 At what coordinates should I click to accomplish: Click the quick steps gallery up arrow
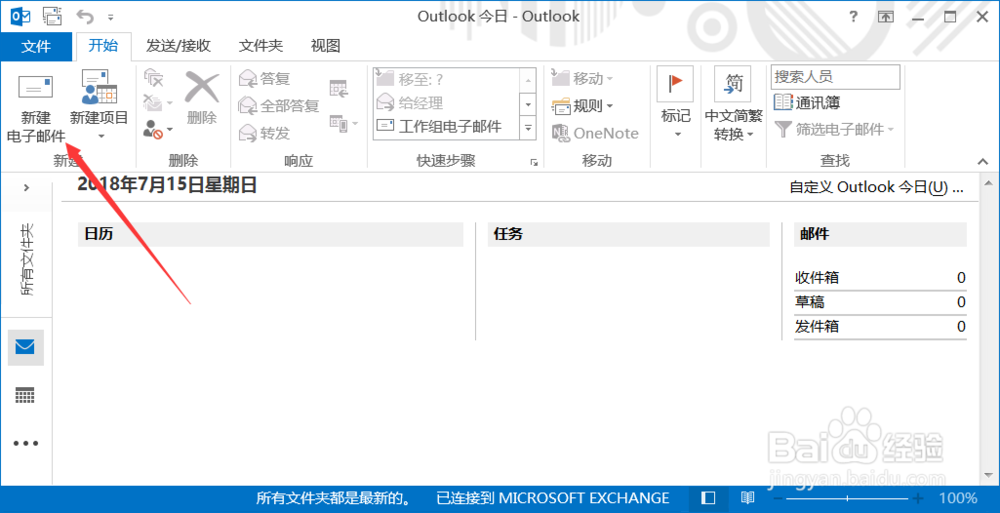click(528, 80)
